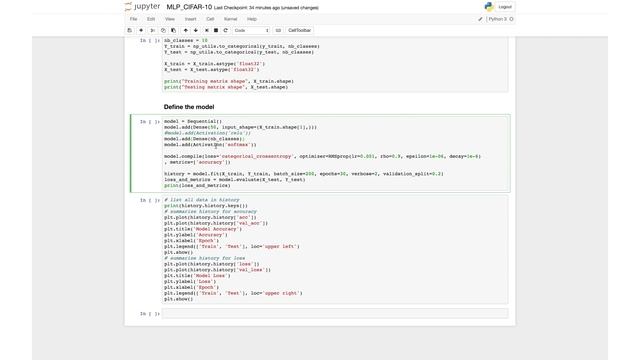Click the nb_classes = 10 line
Viewport: 640px width, 360px height.
186,40
